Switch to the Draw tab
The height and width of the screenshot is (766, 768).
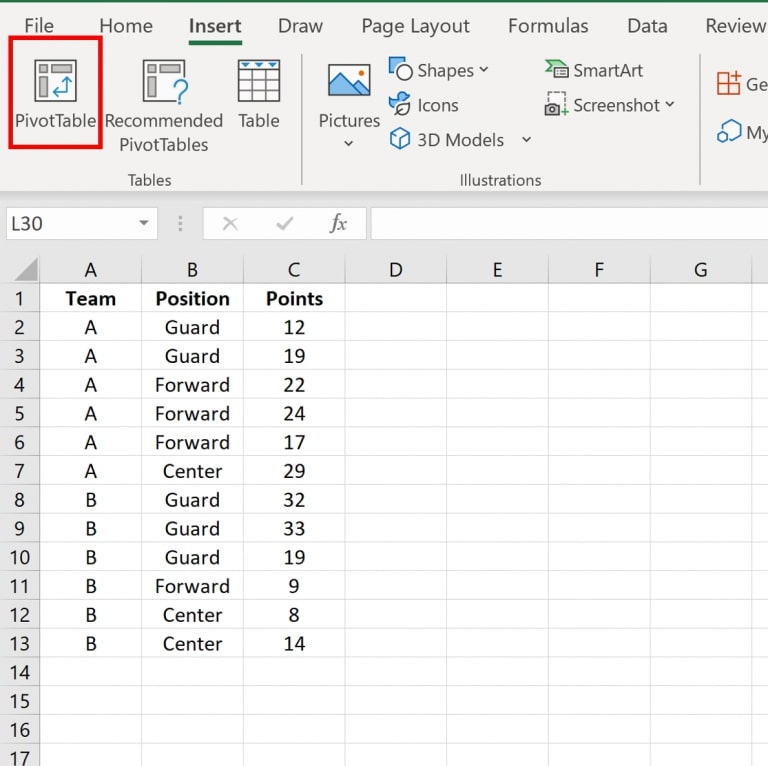[300, 25]
